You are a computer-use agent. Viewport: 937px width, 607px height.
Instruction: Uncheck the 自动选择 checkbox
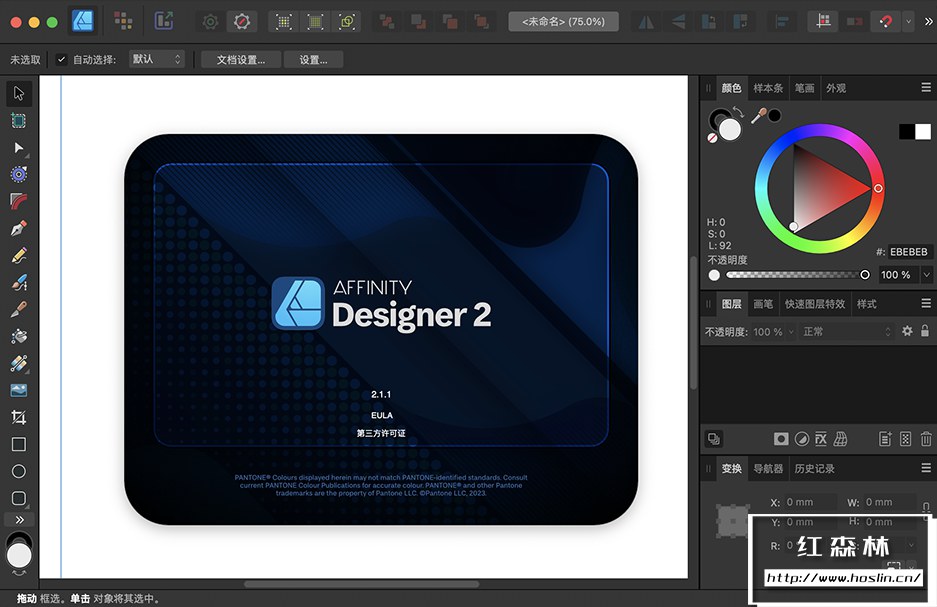coord(61,60)
